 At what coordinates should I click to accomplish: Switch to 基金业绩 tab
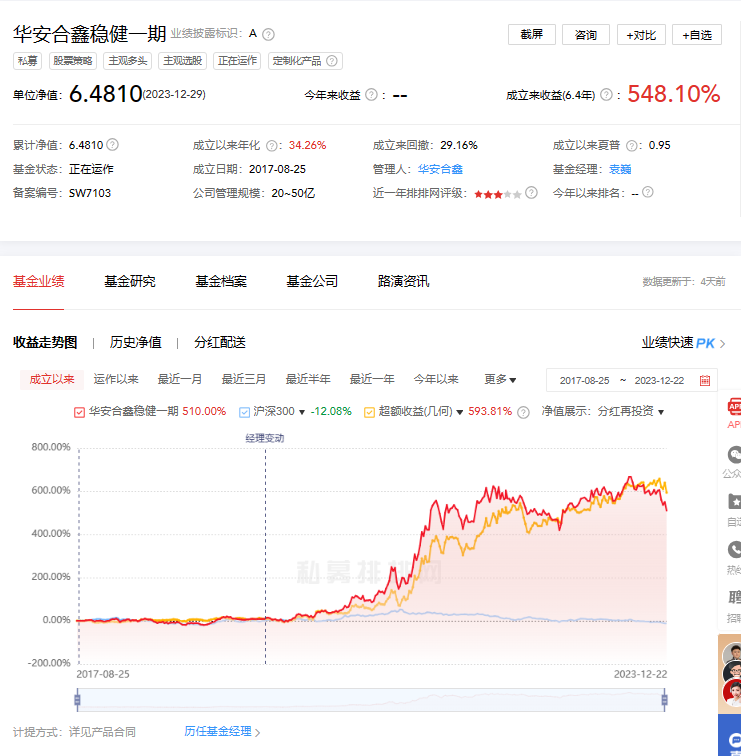point(39,281)
